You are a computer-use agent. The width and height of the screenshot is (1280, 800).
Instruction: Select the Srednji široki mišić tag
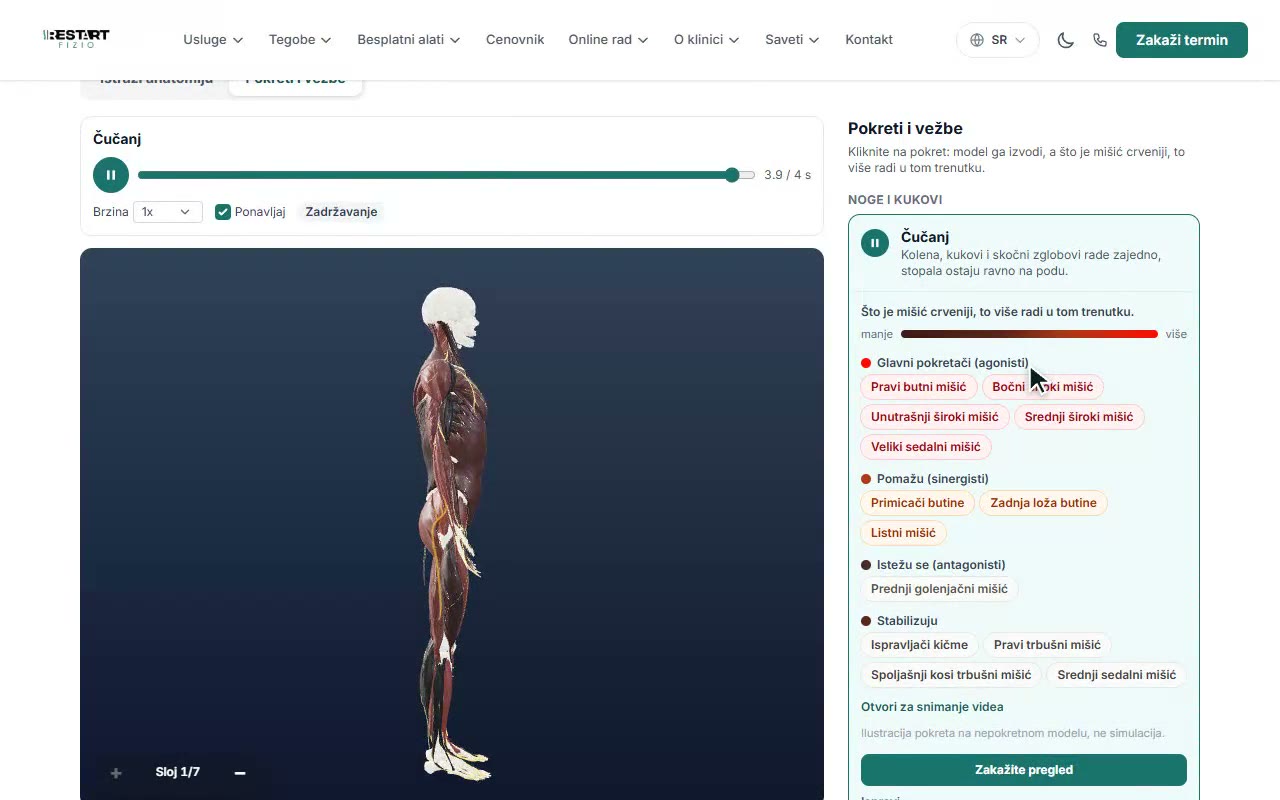(x=1079, y=417)
